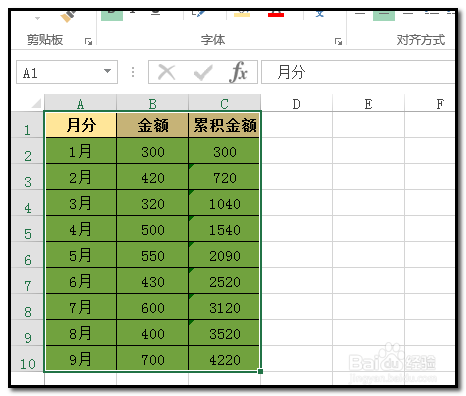Click the cell with value 1040
466x396 pixels.
click(x=224, y=203)
